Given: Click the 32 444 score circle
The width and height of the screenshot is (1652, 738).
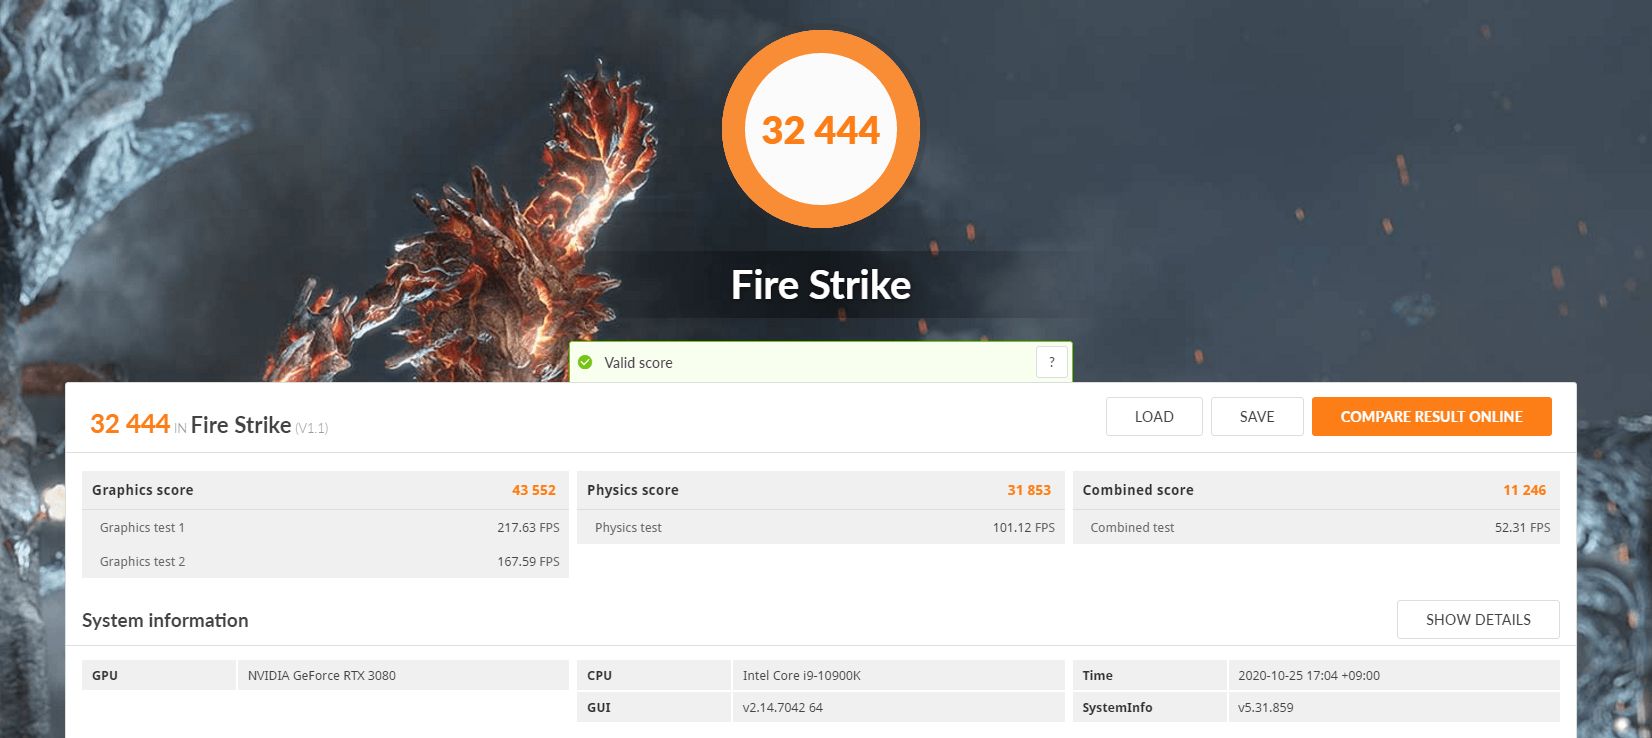Looking at the screenshot, I should pos(821,129).
